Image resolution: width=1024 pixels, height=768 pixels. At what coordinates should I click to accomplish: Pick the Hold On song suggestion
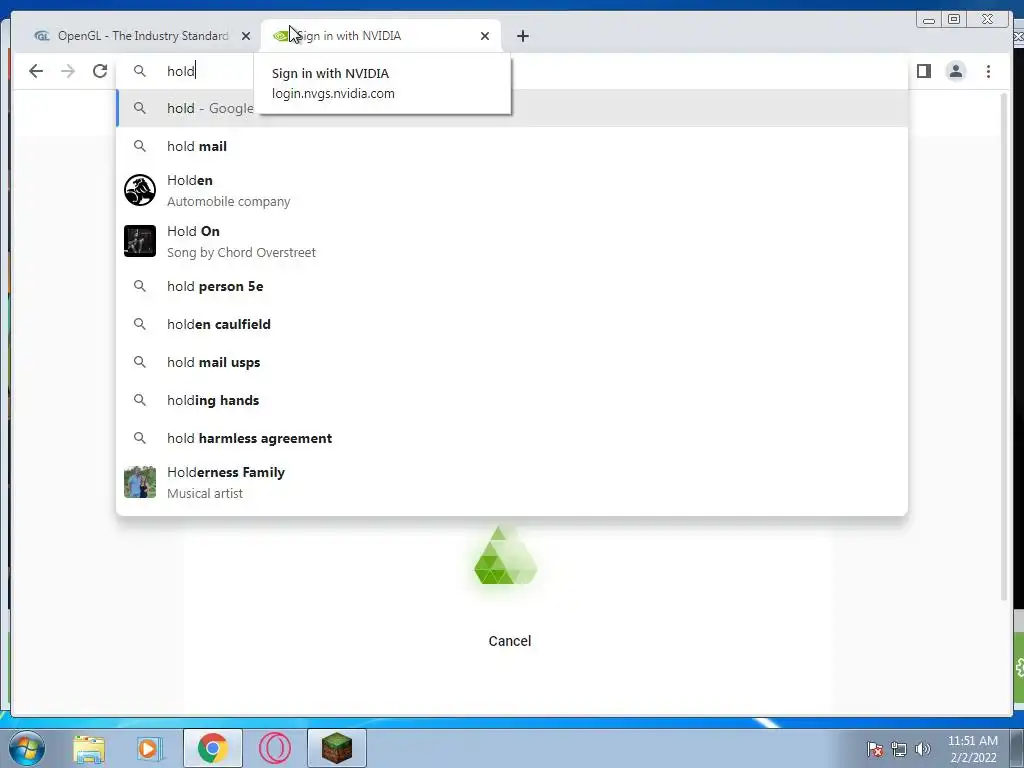click(x=512, y=242)
